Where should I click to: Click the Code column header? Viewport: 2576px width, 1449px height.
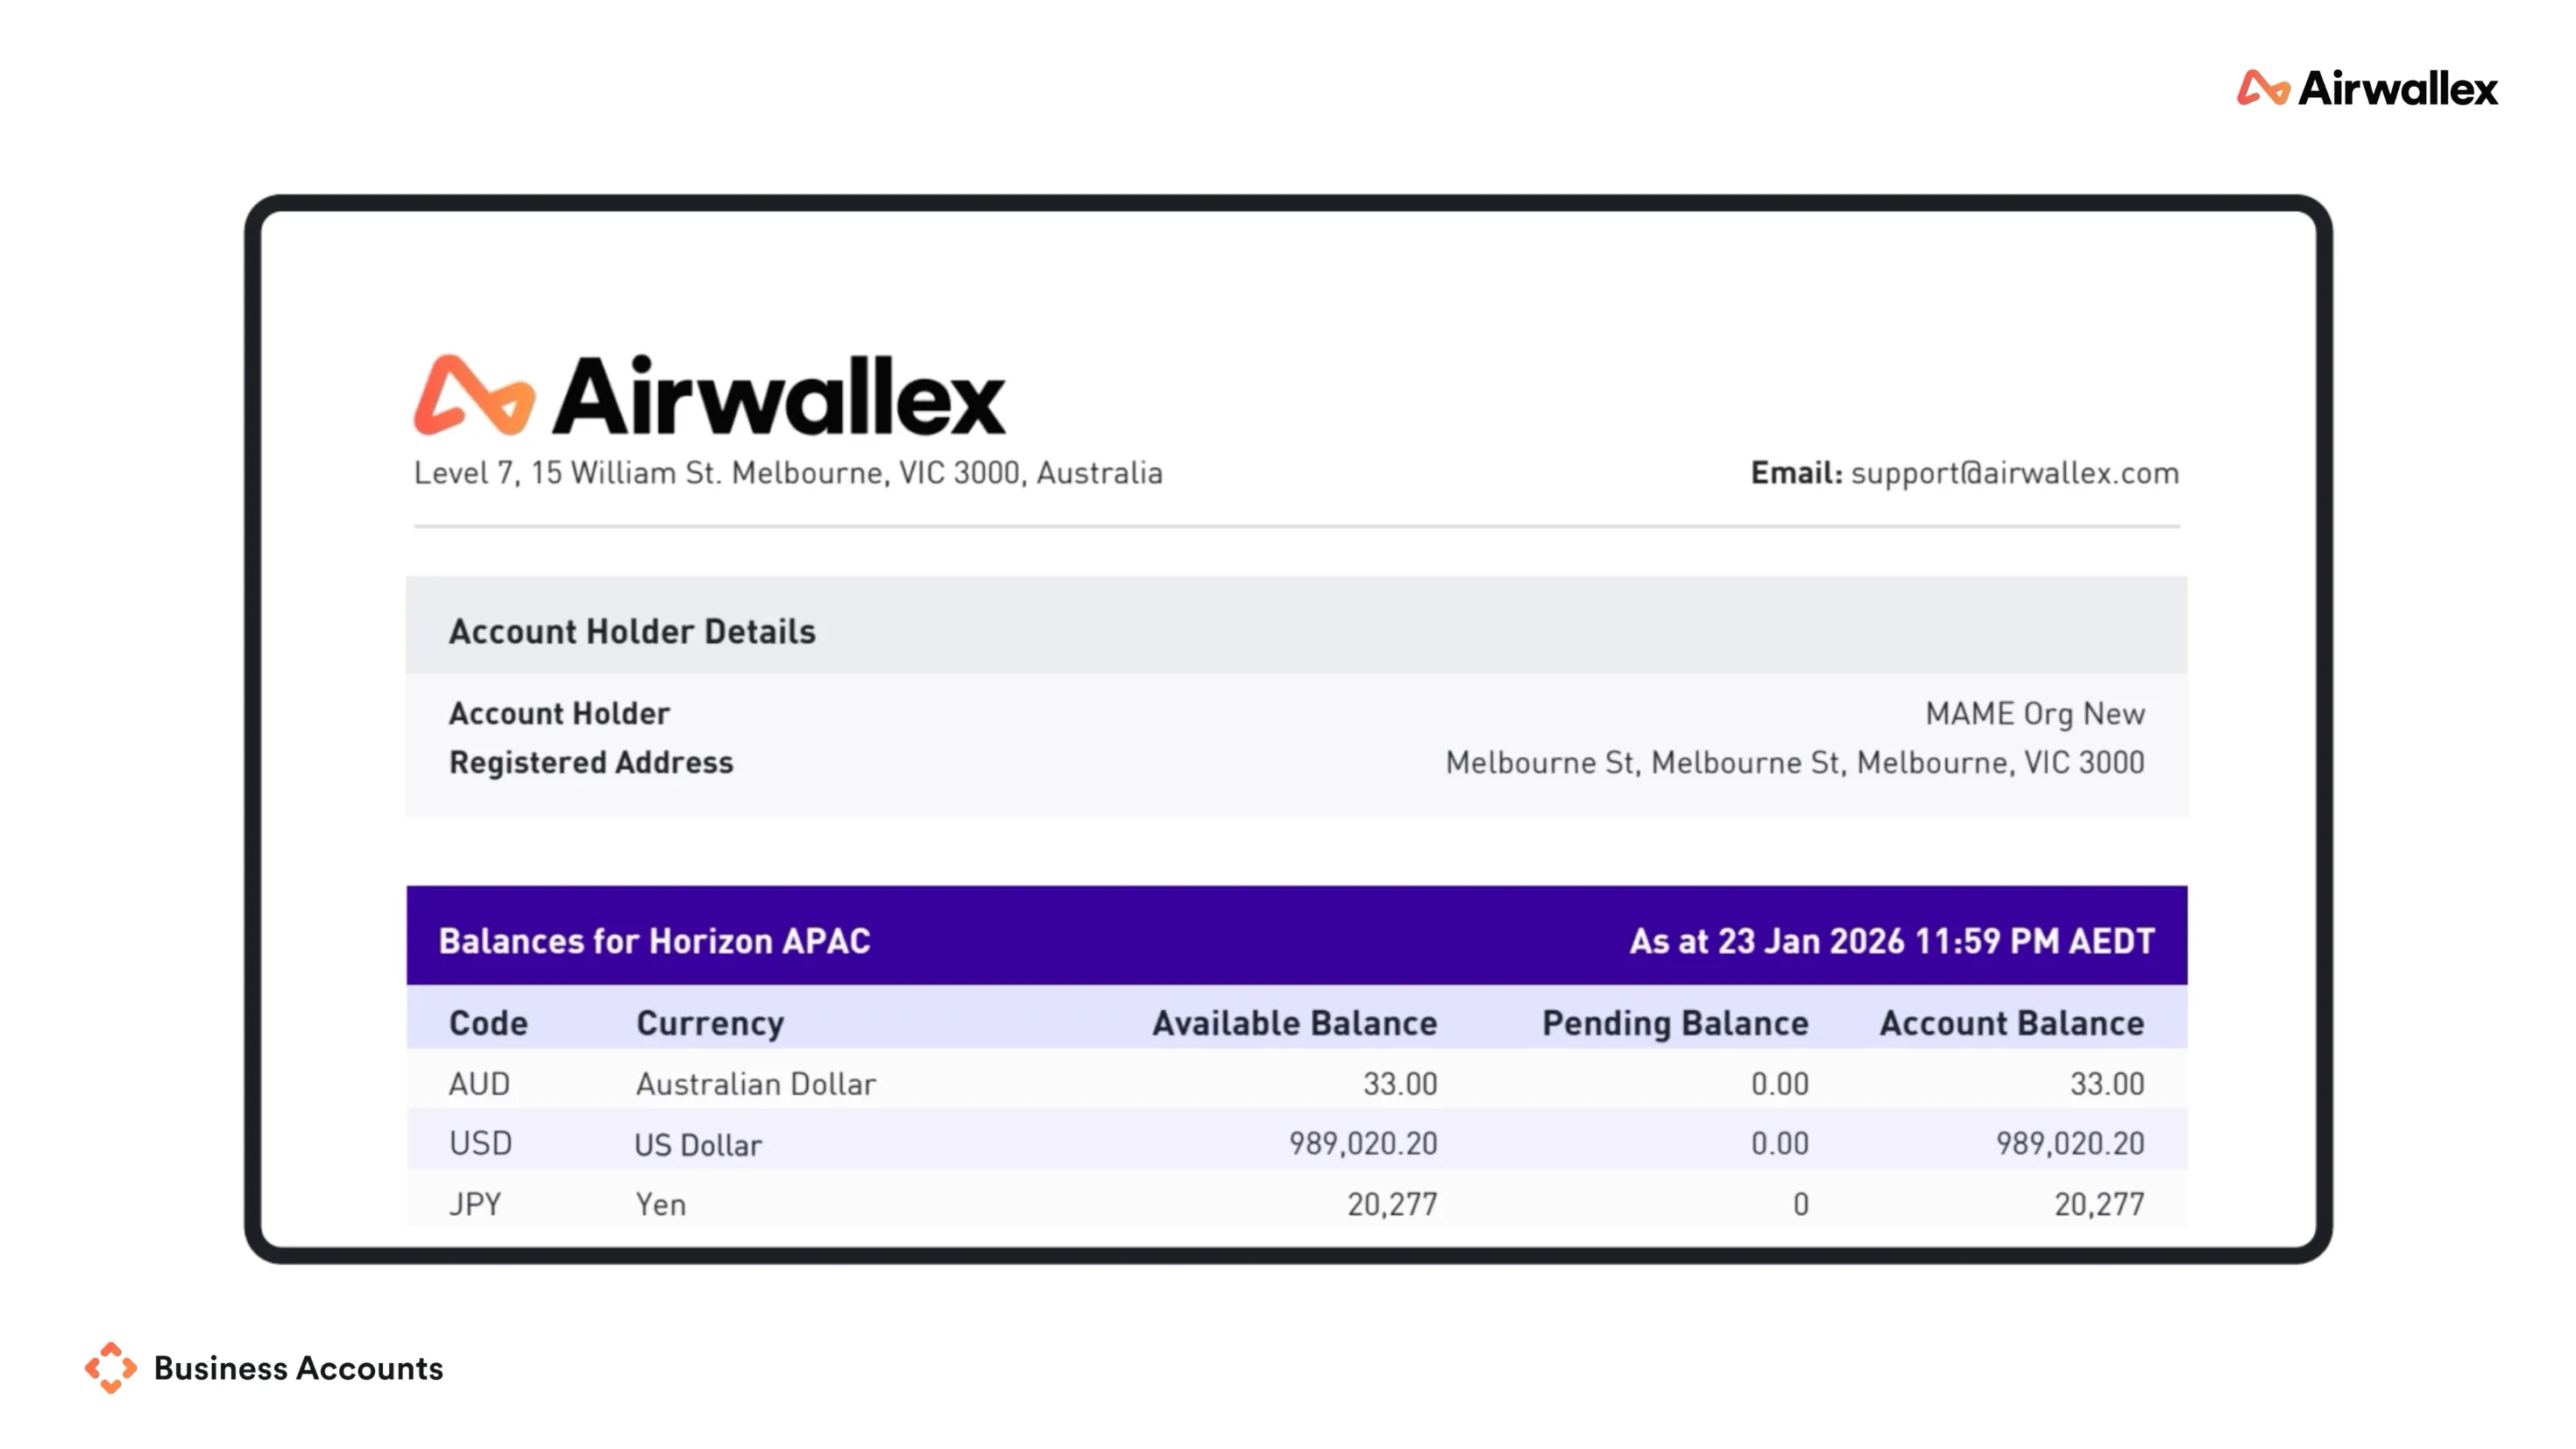coord(488,1022)
